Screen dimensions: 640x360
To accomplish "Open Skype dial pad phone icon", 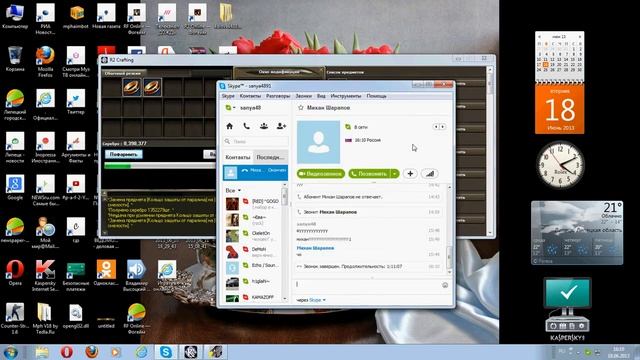I will pos(247,126).
